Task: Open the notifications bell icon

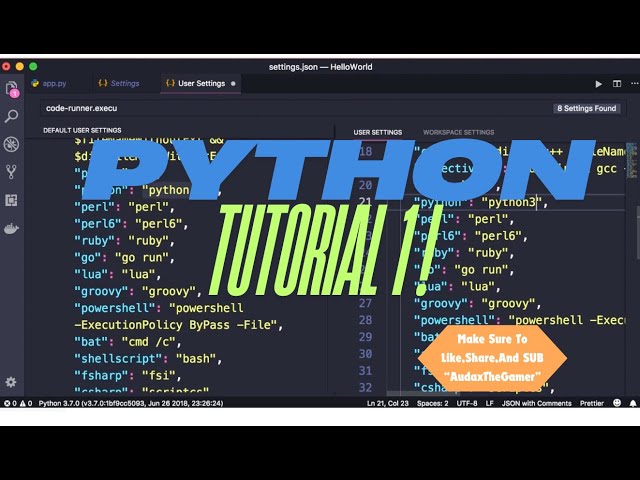Action: pyautogui.click(x=633, y=403)
